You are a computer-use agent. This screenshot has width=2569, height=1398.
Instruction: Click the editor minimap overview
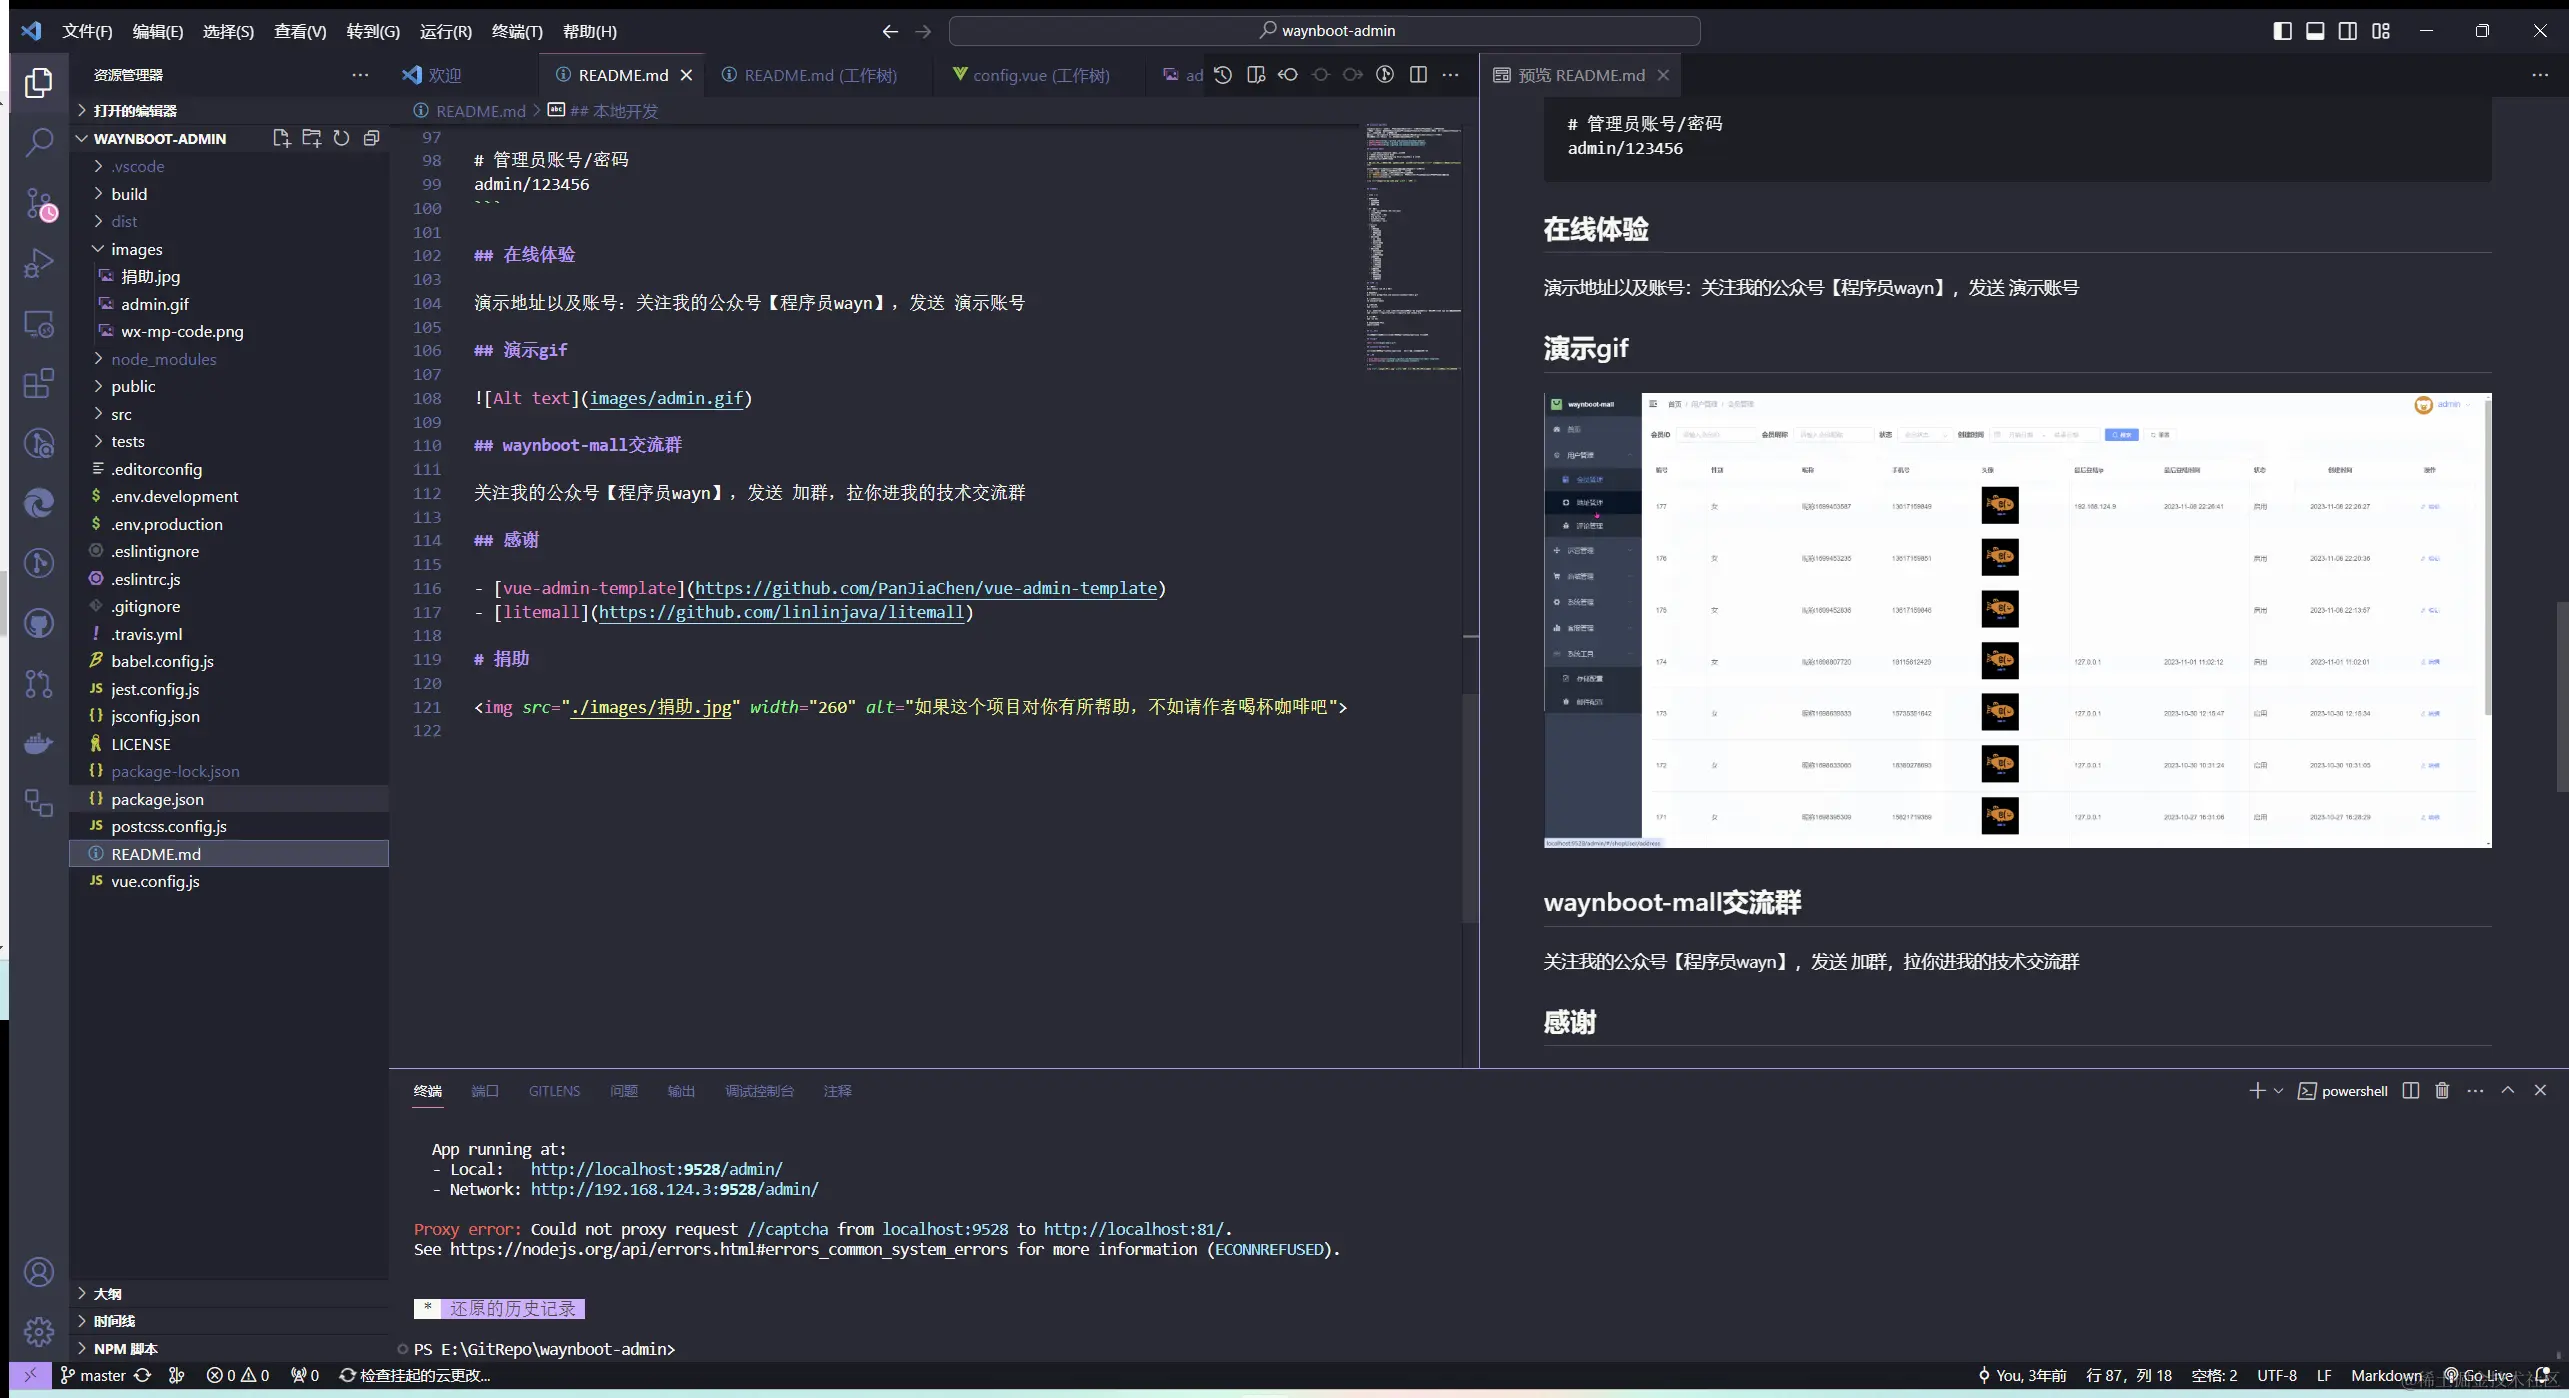pyautogui.click(x=1414, y=247)
